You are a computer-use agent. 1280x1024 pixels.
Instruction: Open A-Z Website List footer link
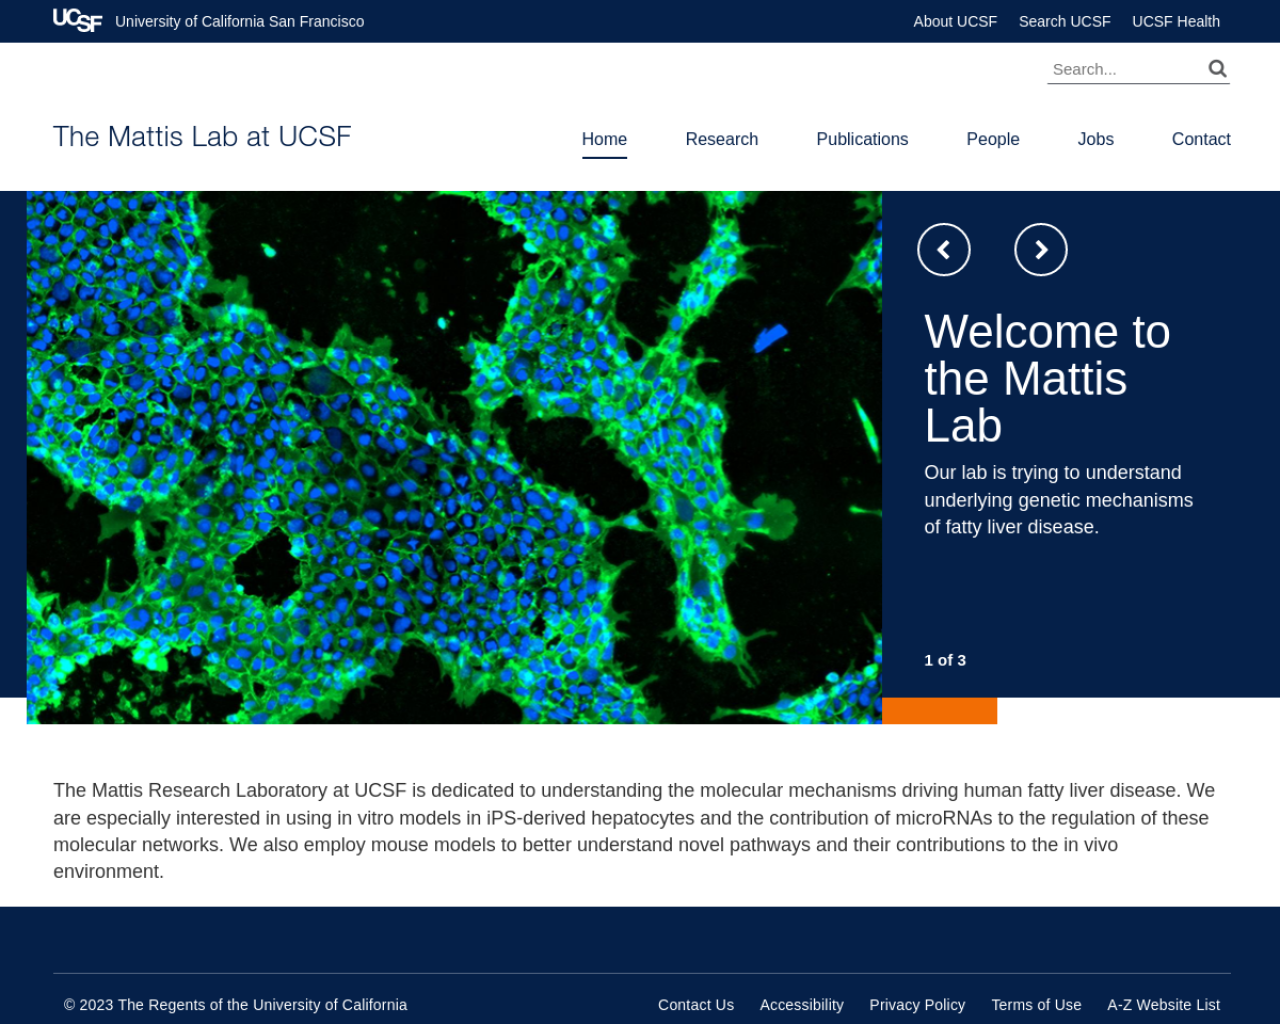click(x=1163, y=1005)
